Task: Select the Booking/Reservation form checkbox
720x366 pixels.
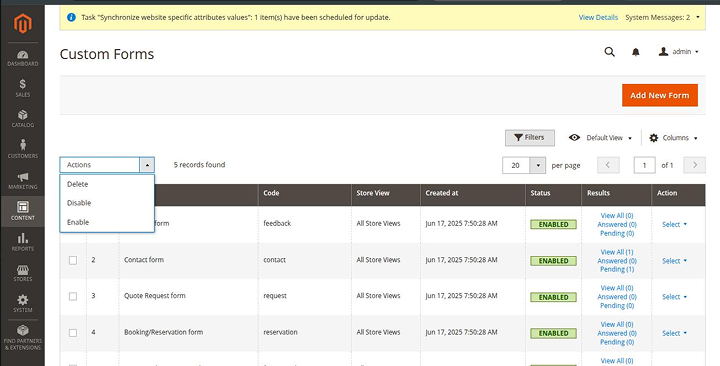Action: click(73, 333)
